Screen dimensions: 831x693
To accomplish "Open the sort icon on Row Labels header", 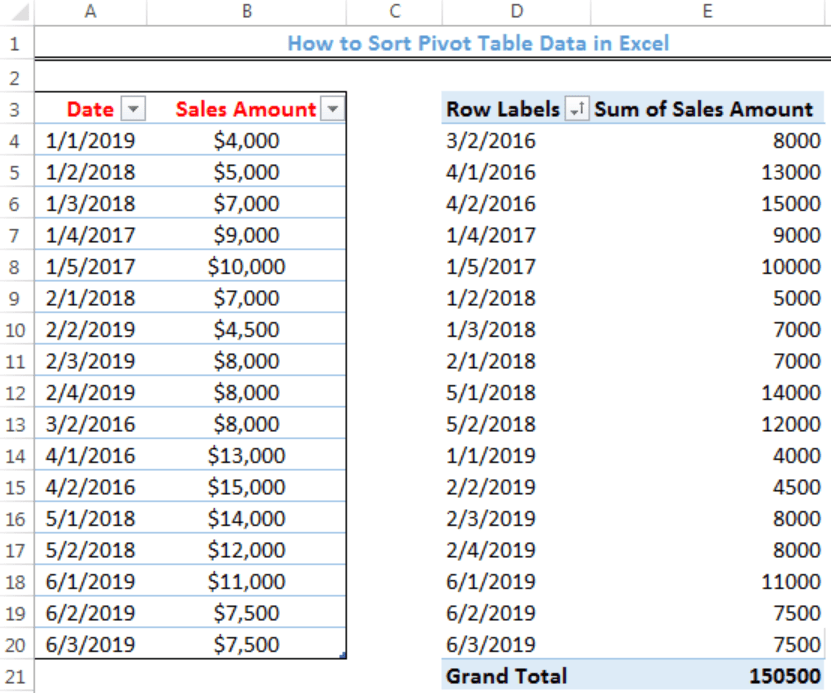I will [x=578, y=109].
